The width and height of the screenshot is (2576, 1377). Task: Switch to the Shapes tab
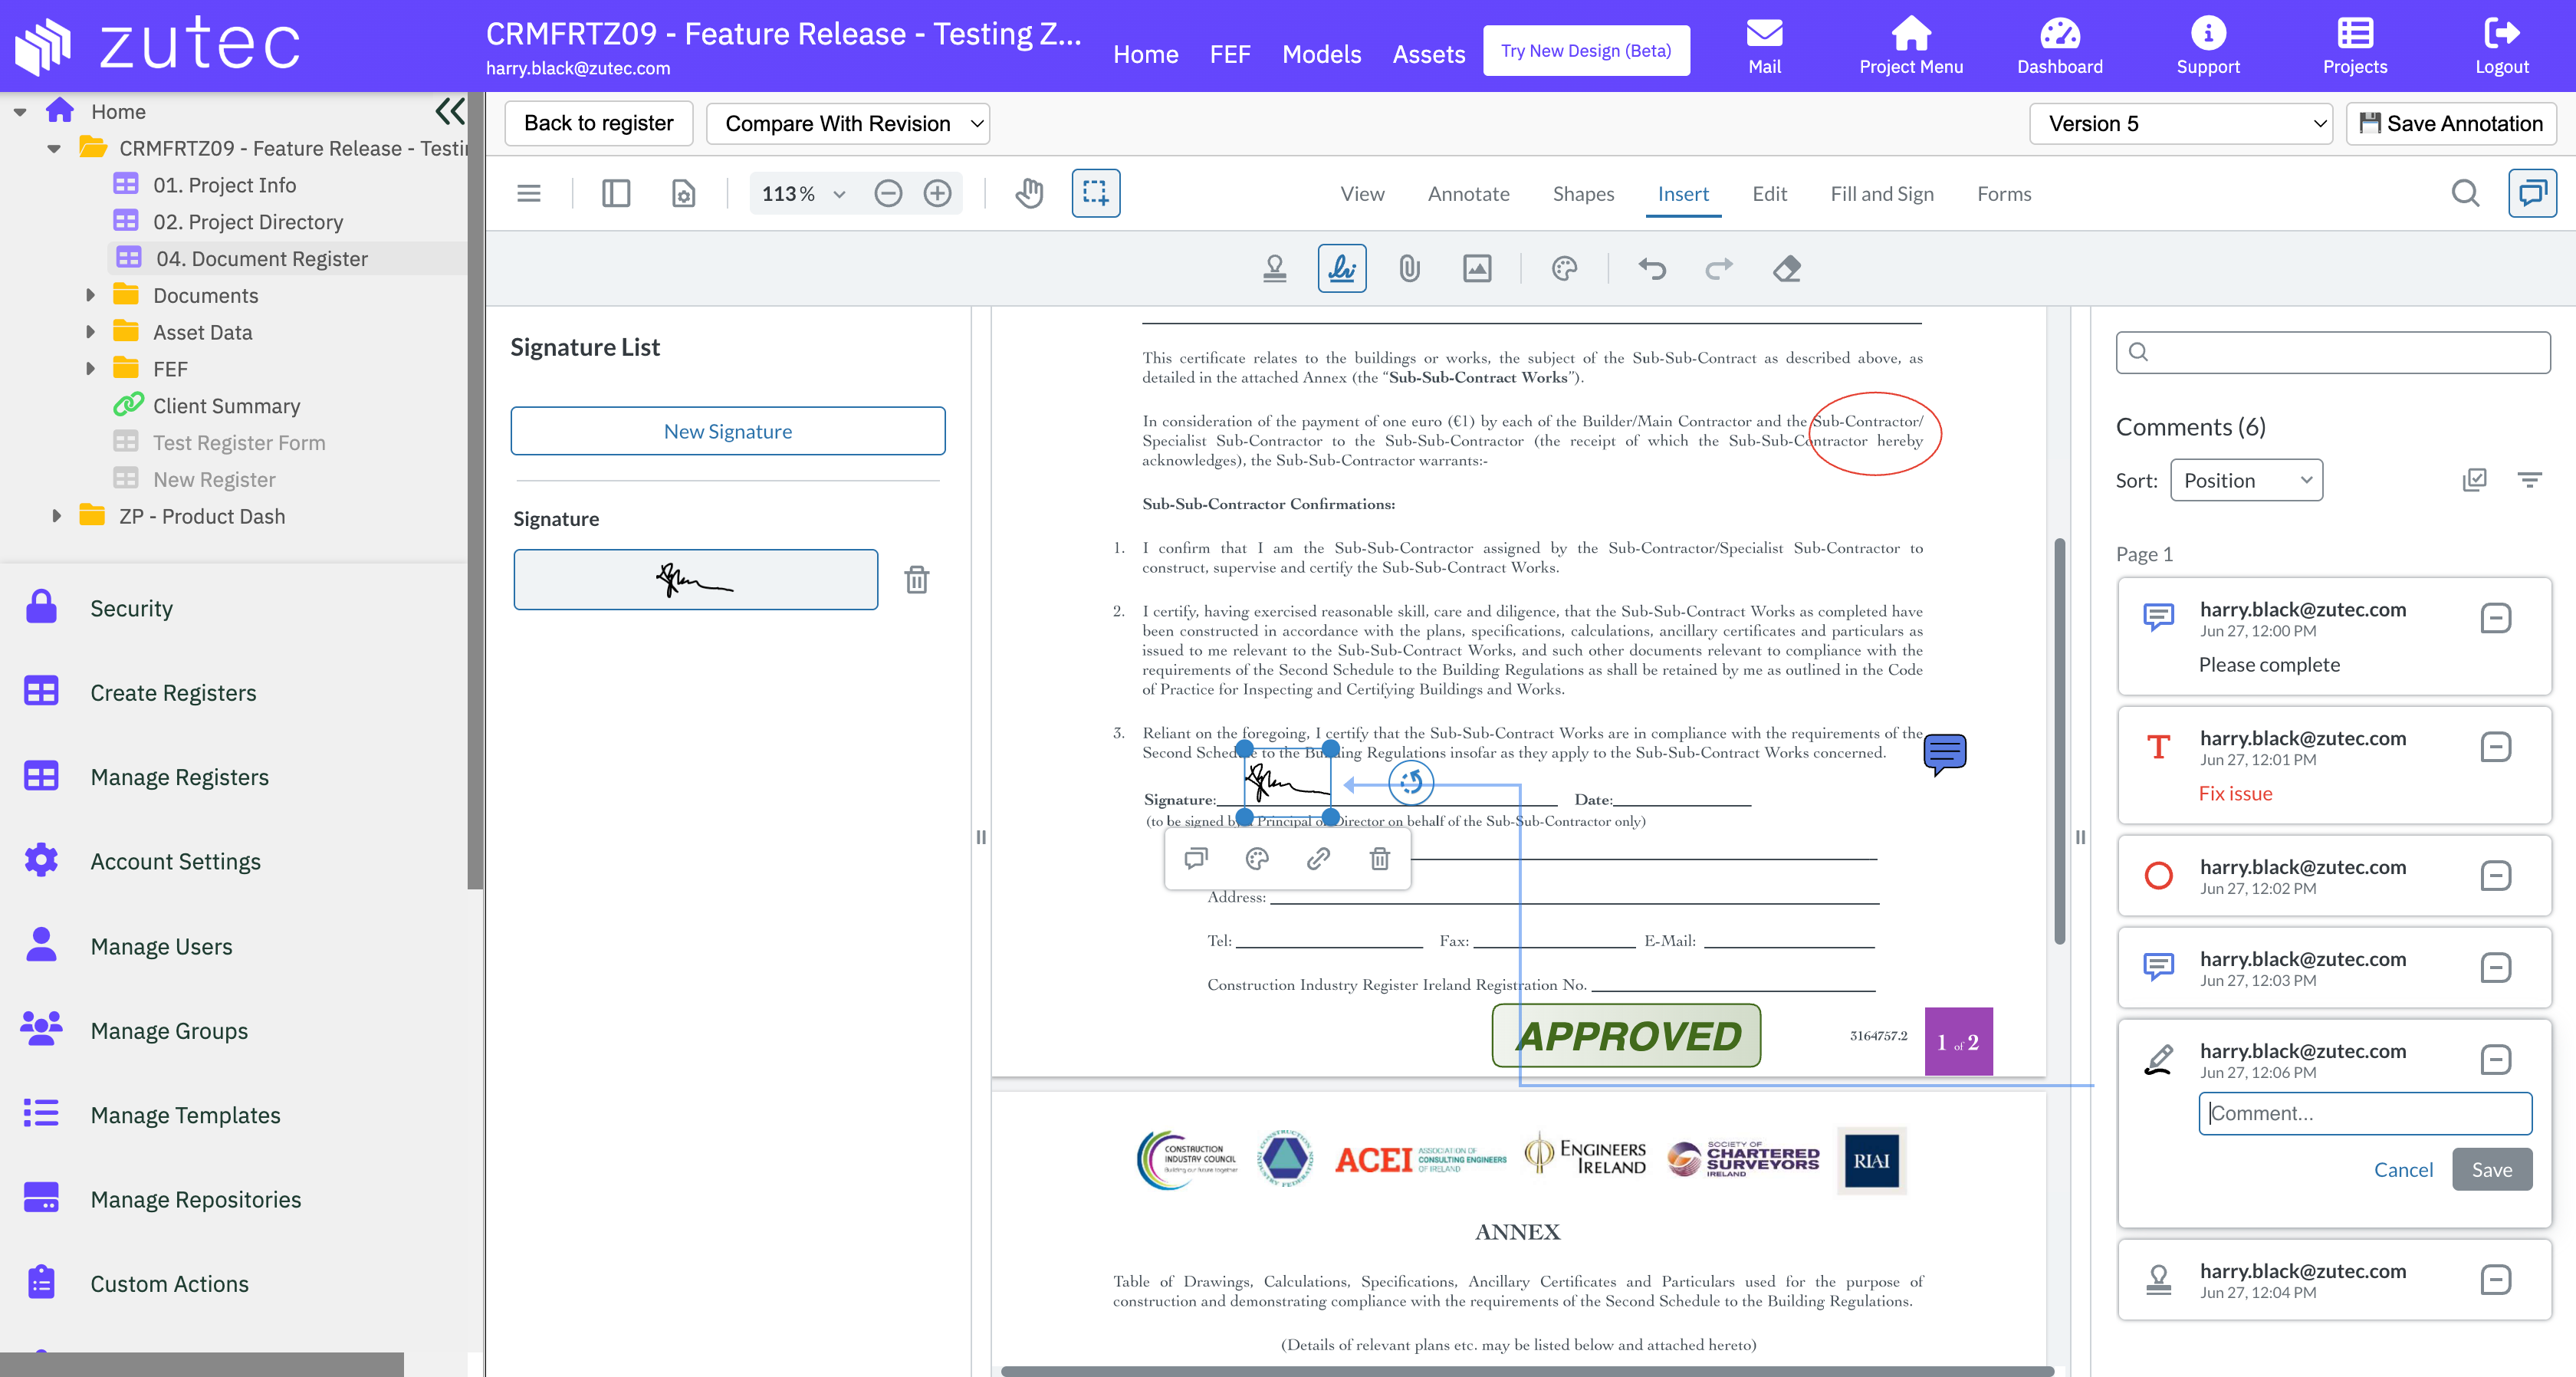coord(1583,193)
